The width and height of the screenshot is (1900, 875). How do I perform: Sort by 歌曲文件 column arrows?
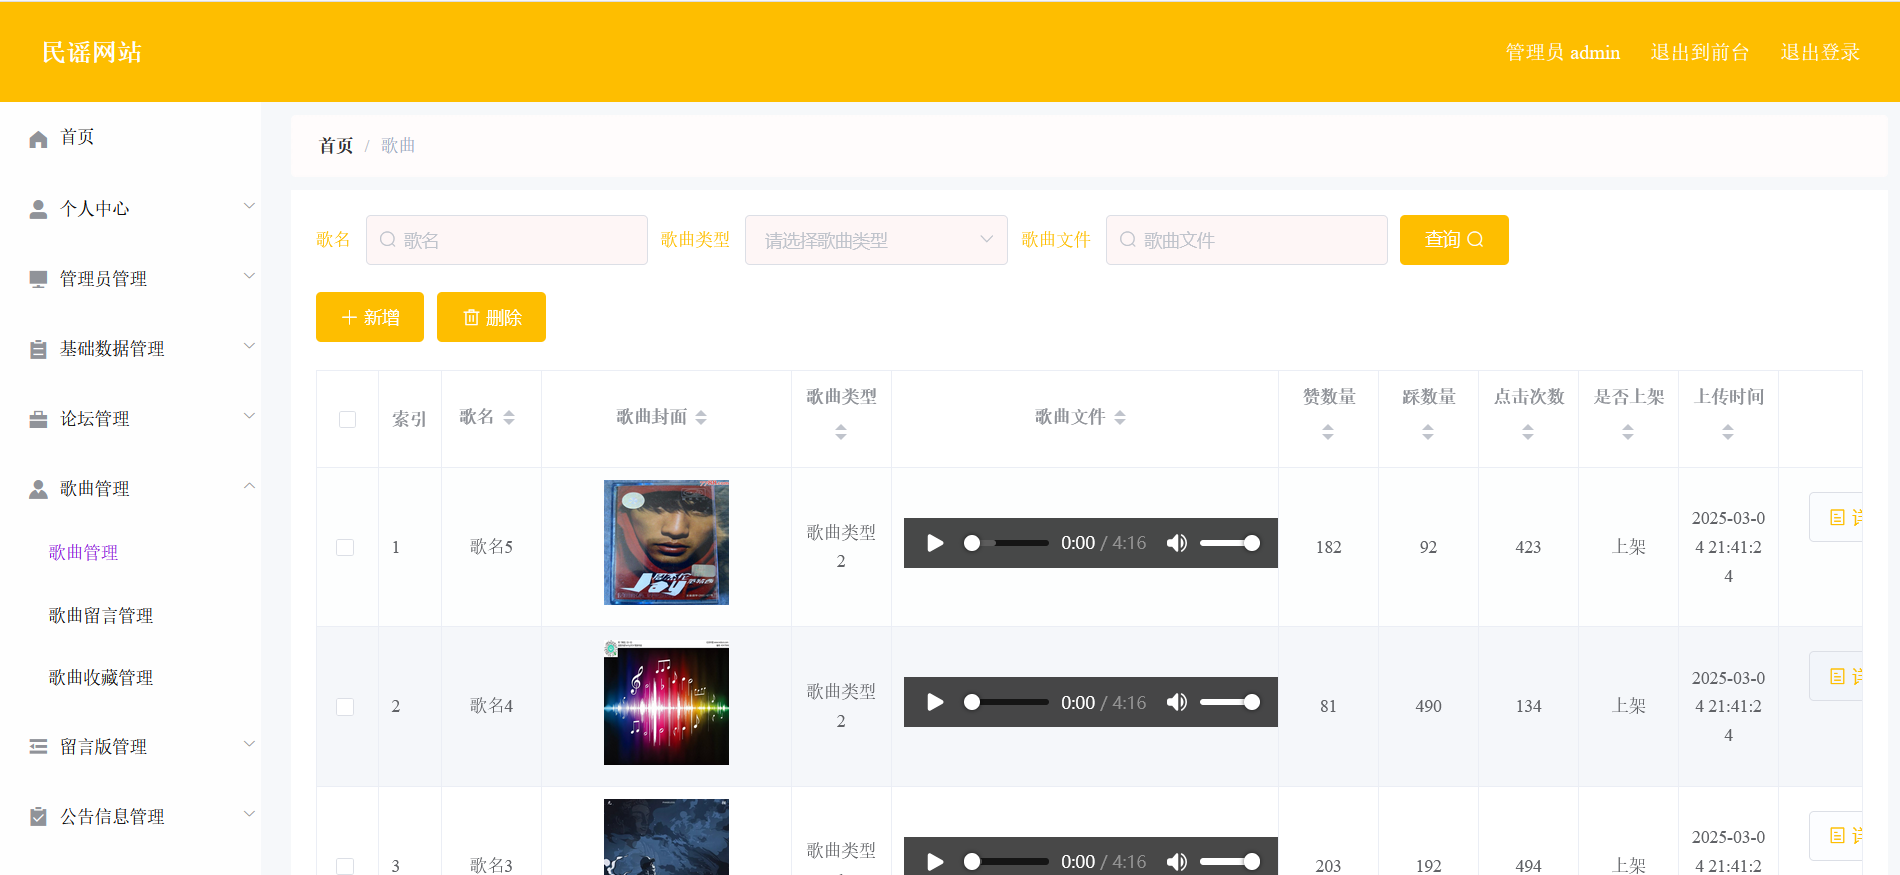1120,418
